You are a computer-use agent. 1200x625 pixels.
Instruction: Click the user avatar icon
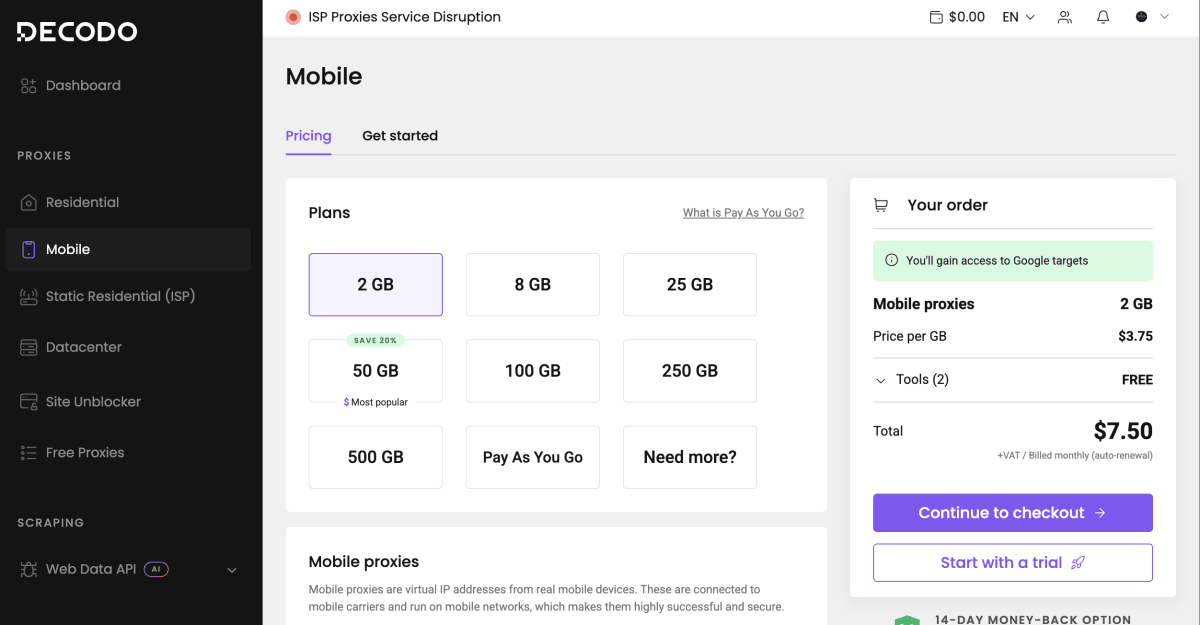(1142, 17)
